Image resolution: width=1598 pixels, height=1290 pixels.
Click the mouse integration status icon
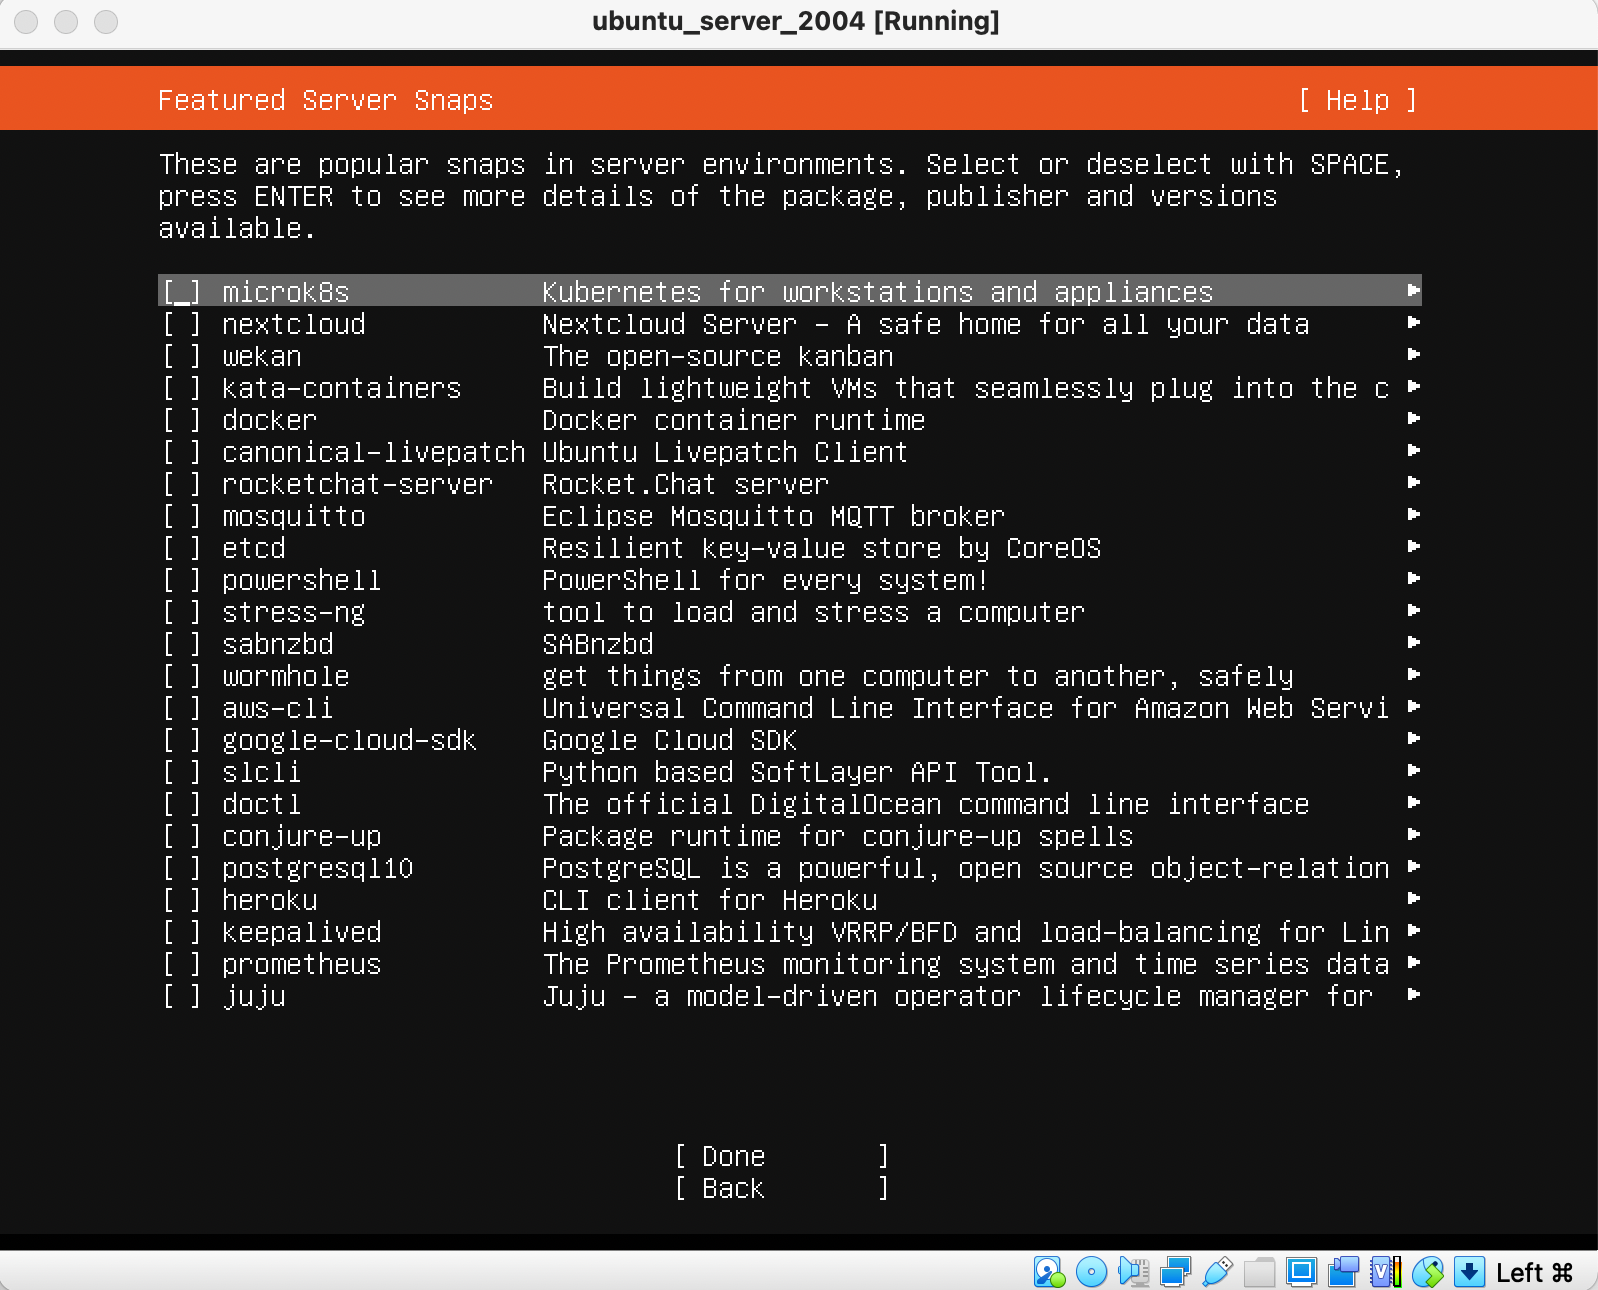pyautogui.click(x=1427, y=1272)
